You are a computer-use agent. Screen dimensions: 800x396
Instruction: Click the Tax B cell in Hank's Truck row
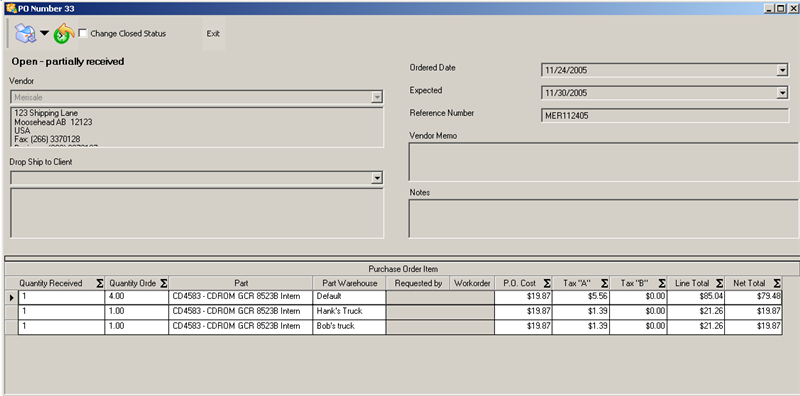click(x=638, y=311)
